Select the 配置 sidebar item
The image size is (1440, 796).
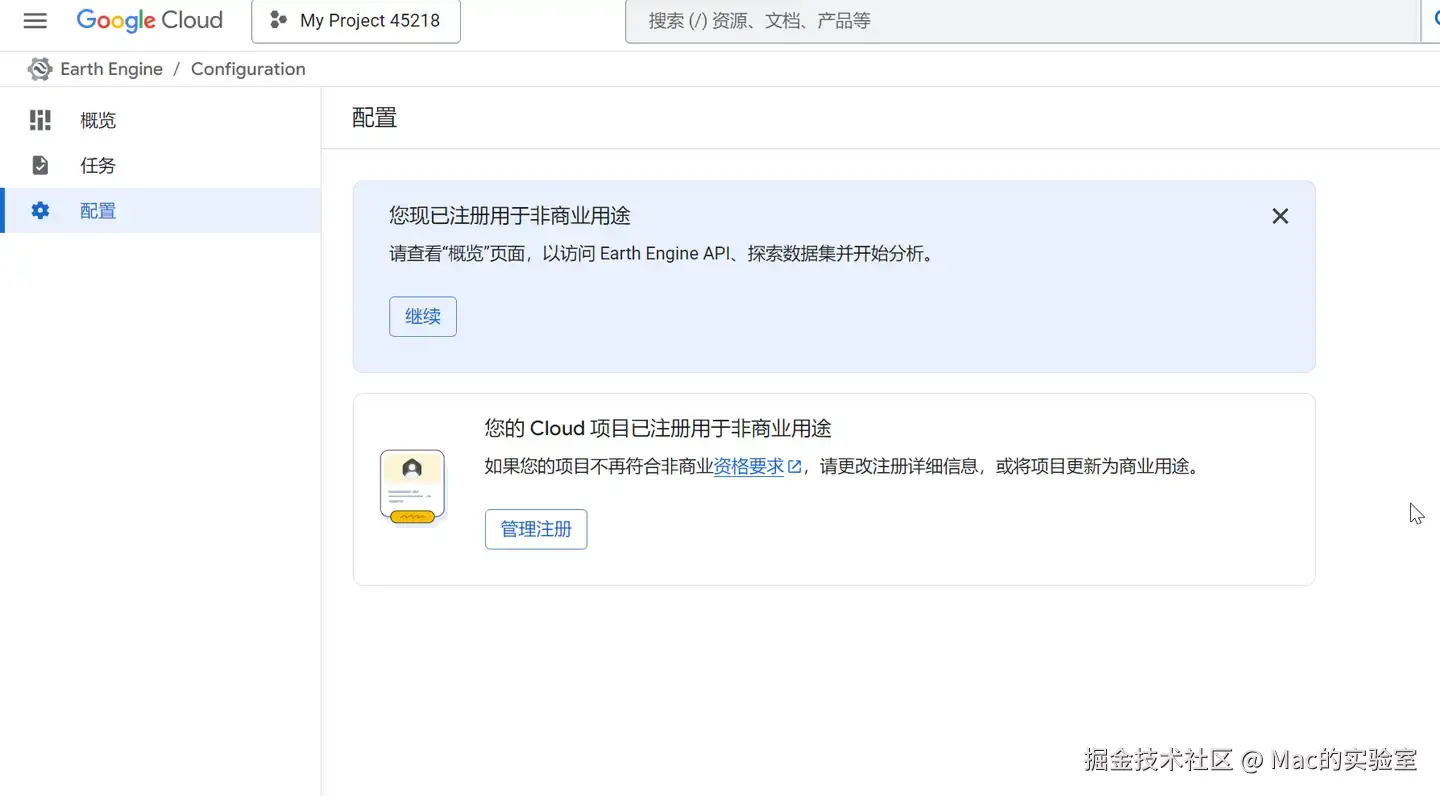click(x=160, y=211)
